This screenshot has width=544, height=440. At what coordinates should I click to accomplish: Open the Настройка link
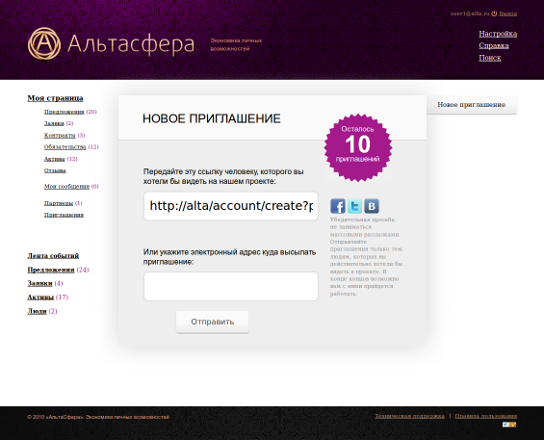pyautogui.click(x=498, y=34)
